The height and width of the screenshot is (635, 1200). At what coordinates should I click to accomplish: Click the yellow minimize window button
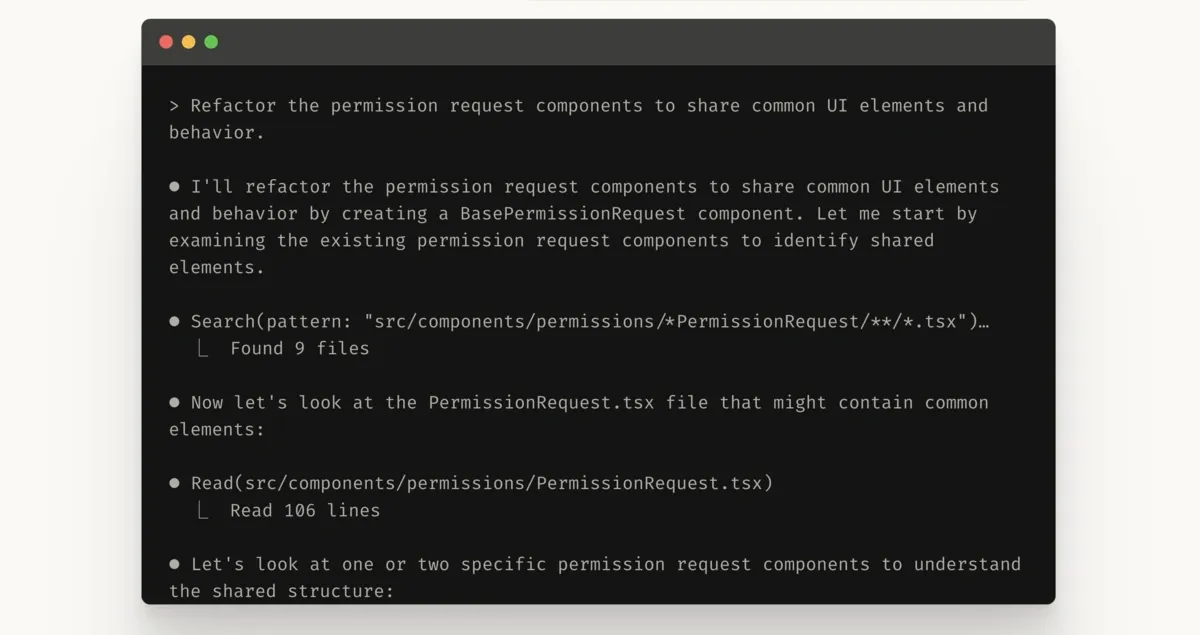[x=188, y=42]
